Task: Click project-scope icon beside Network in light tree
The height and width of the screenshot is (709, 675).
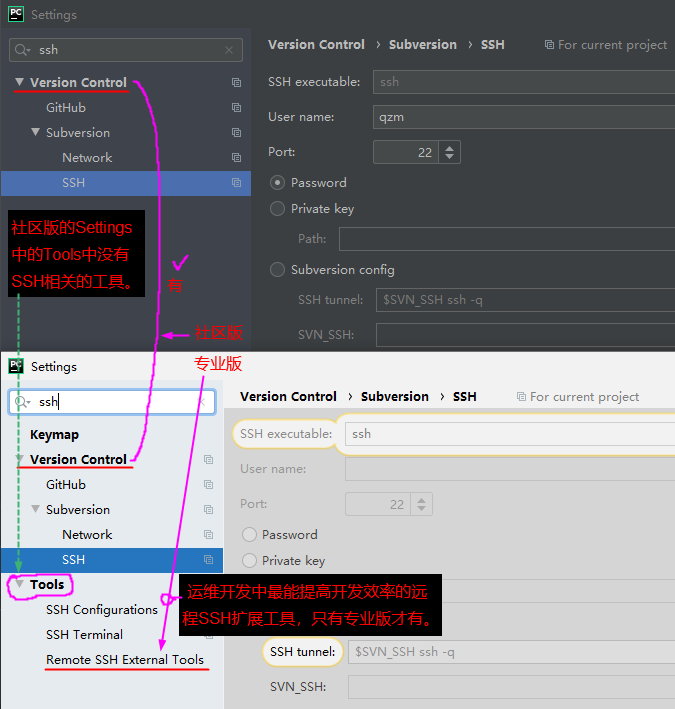Action: coord(208,534)
